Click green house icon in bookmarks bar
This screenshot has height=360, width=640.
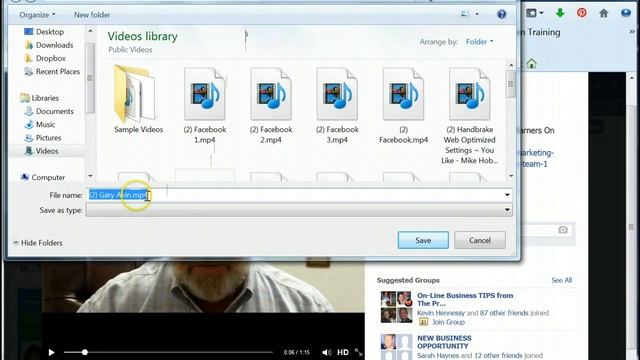531,64
